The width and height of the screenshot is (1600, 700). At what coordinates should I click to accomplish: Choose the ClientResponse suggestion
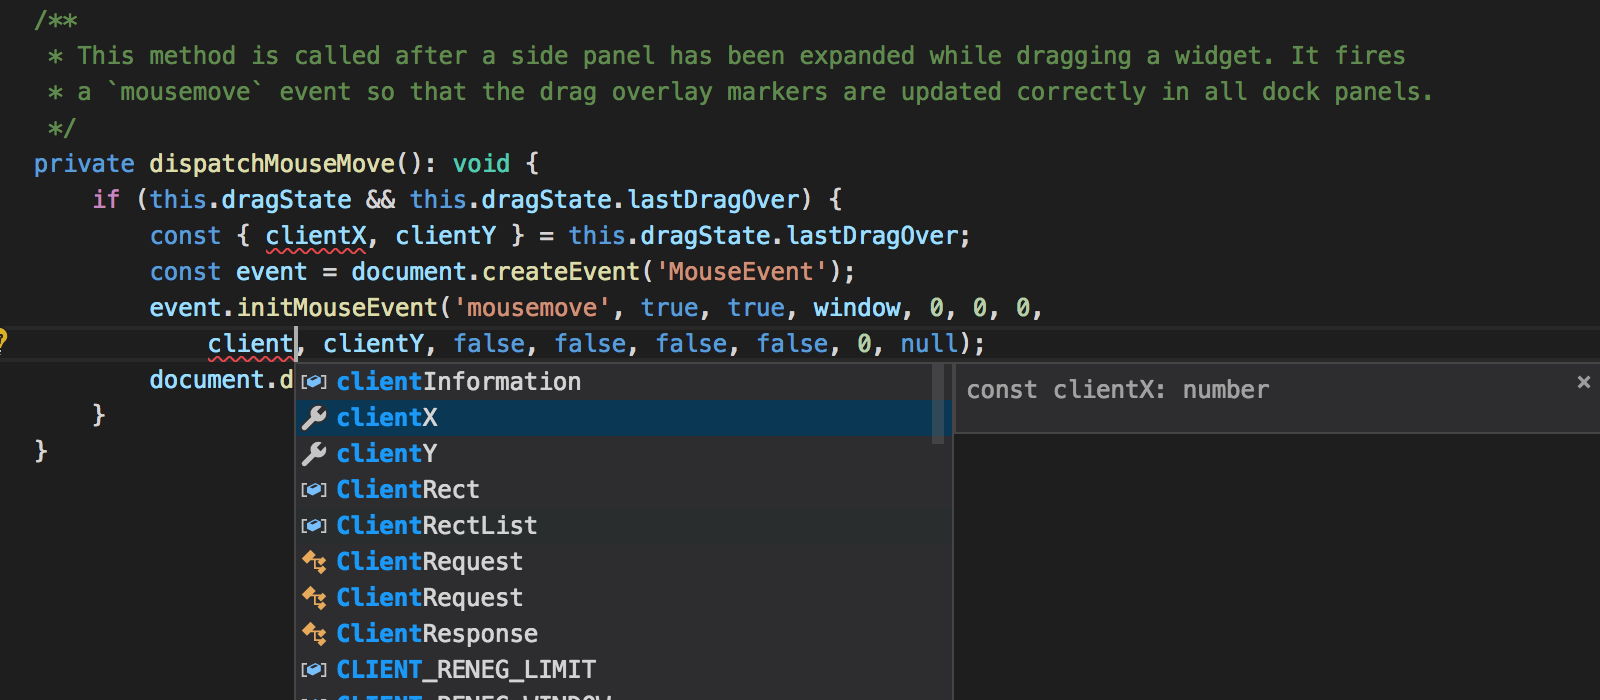(623, 633)
